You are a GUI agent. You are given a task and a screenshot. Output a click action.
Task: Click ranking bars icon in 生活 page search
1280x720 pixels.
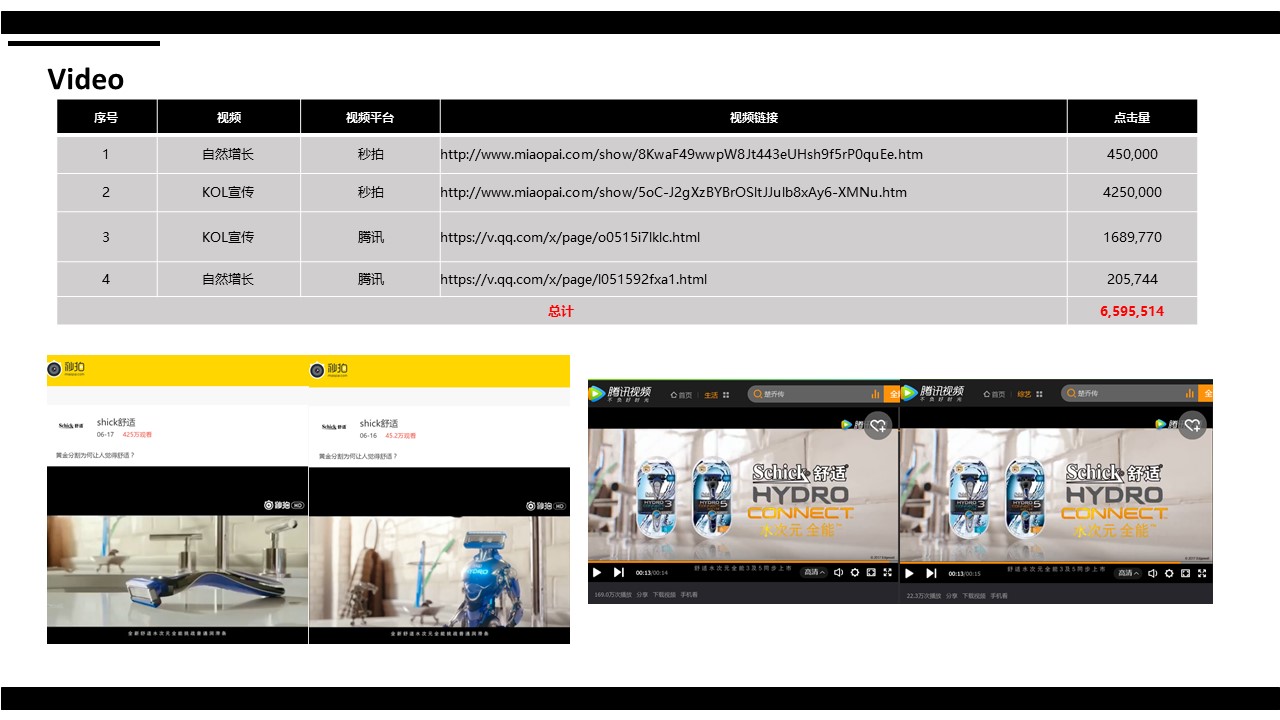pyautogui.click(x=876, y=394)
